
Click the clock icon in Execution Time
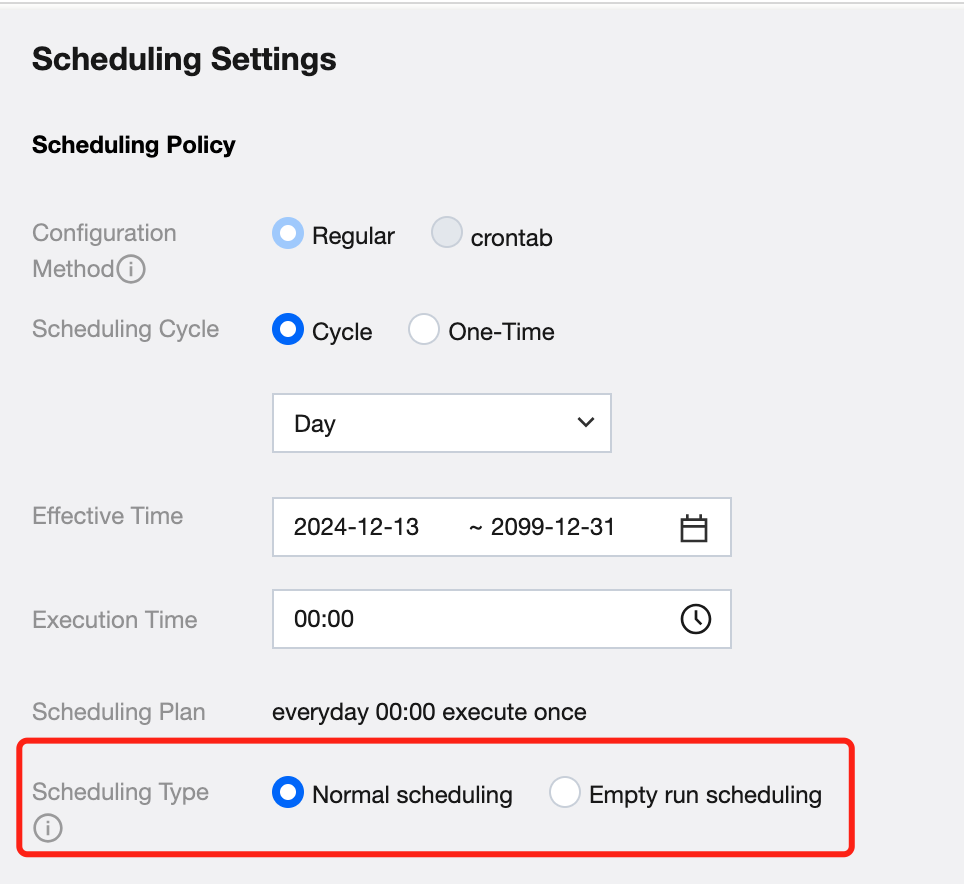click(695, 619)
